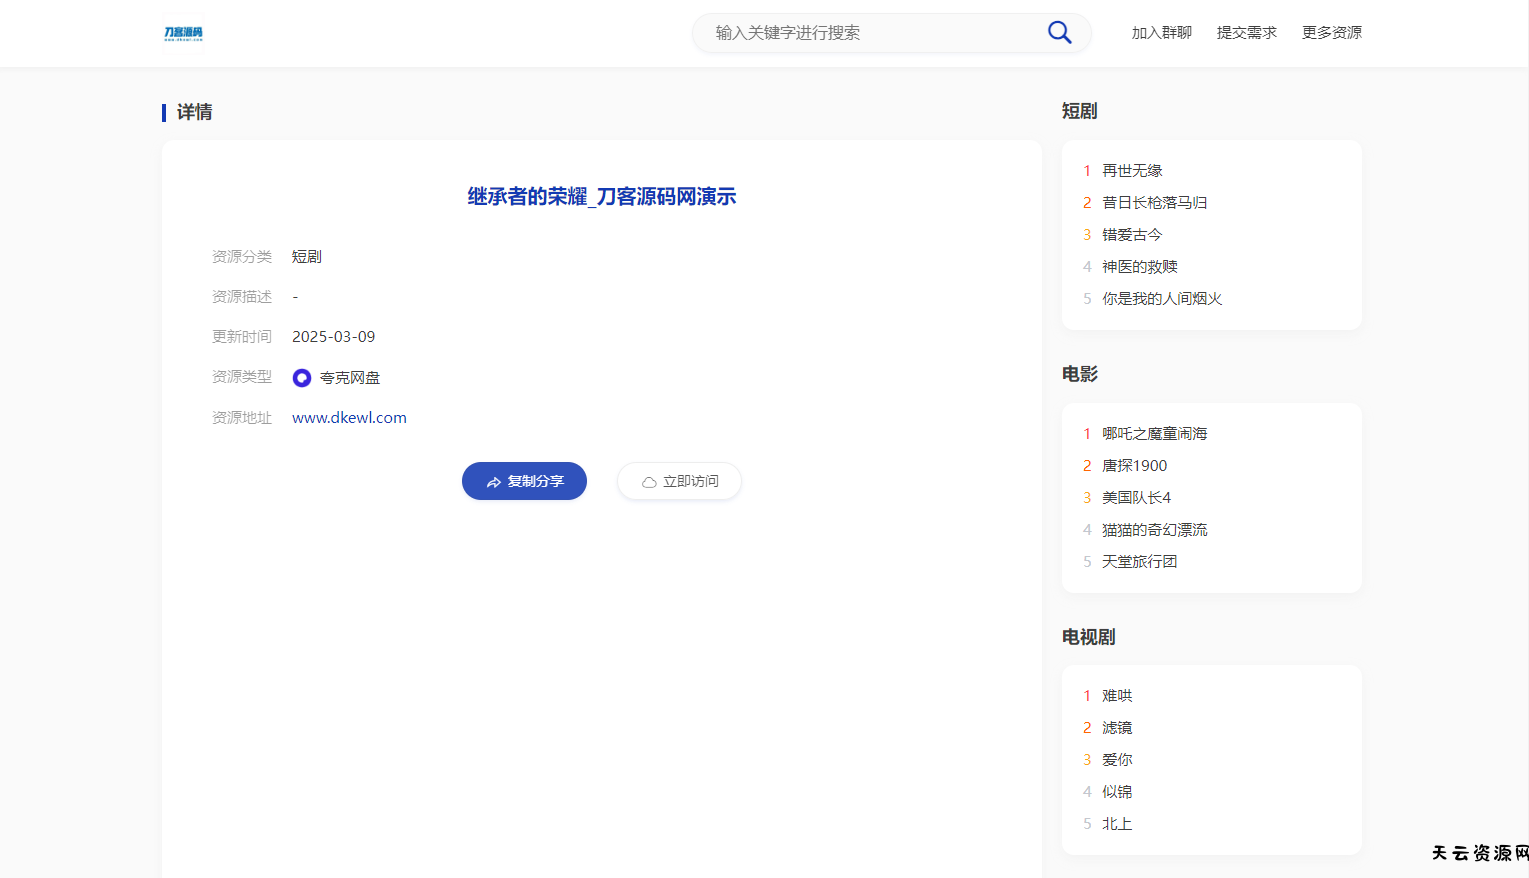Click the 立即访问 cloud button
Screen dimensions: 1529x878
(x=679, y=481)
